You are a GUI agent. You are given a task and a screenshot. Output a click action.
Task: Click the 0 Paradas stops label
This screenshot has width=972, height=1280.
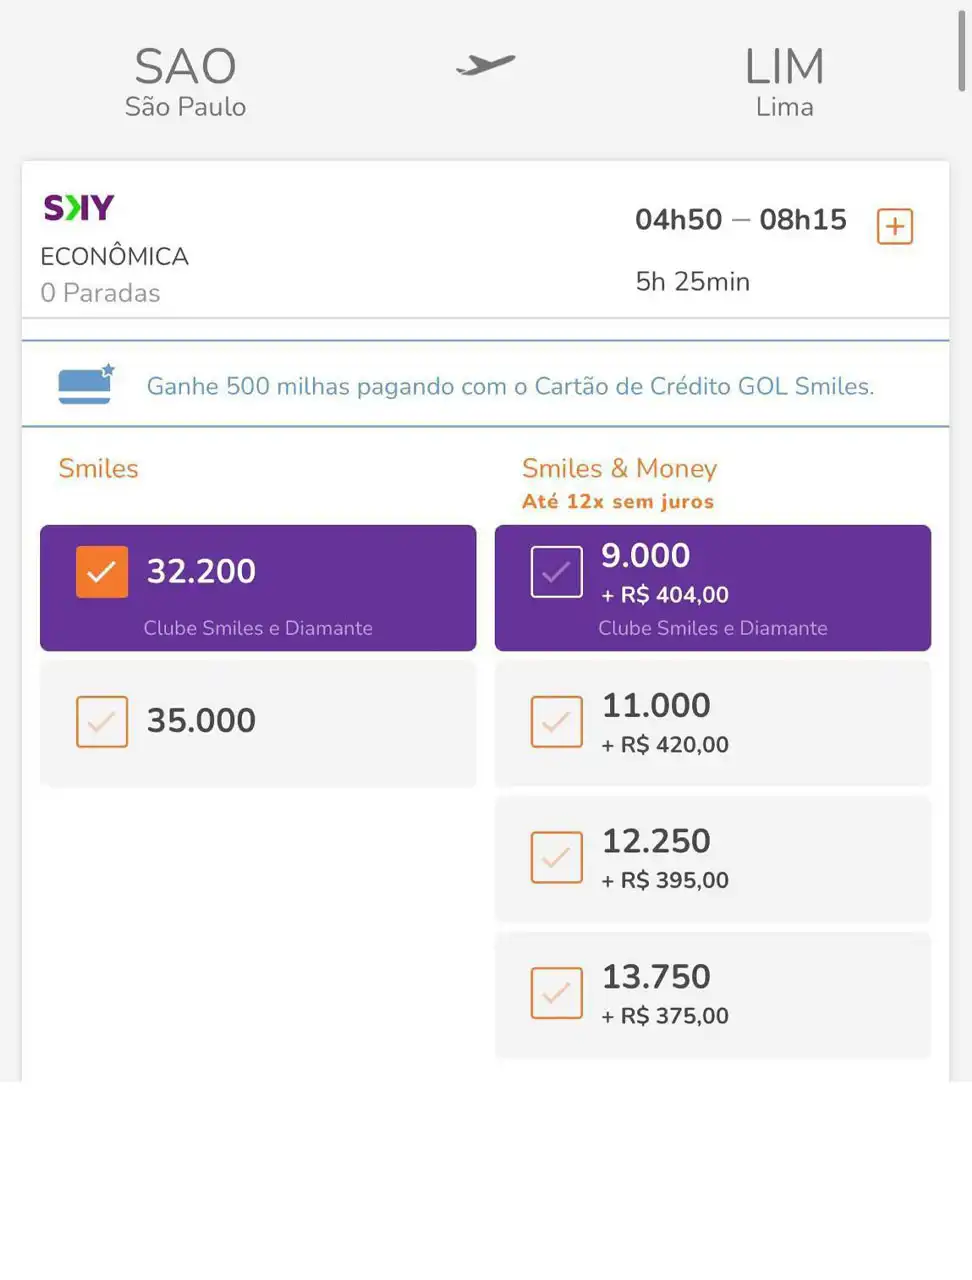pyautogui.click(x=100, y=293)
